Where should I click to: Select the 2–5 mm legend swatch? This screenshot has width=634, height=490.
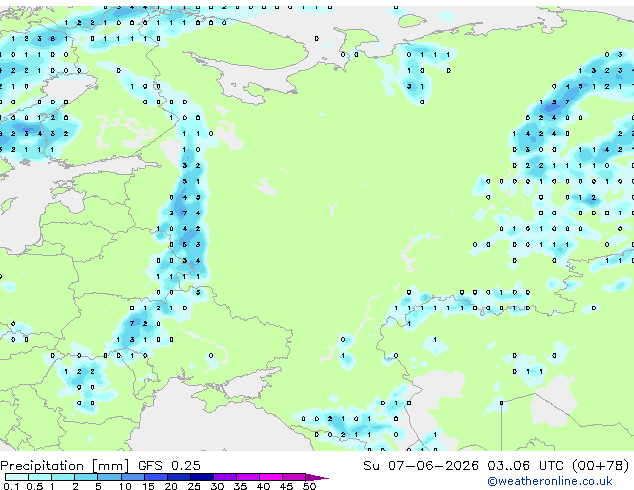(x=86, y=477)
